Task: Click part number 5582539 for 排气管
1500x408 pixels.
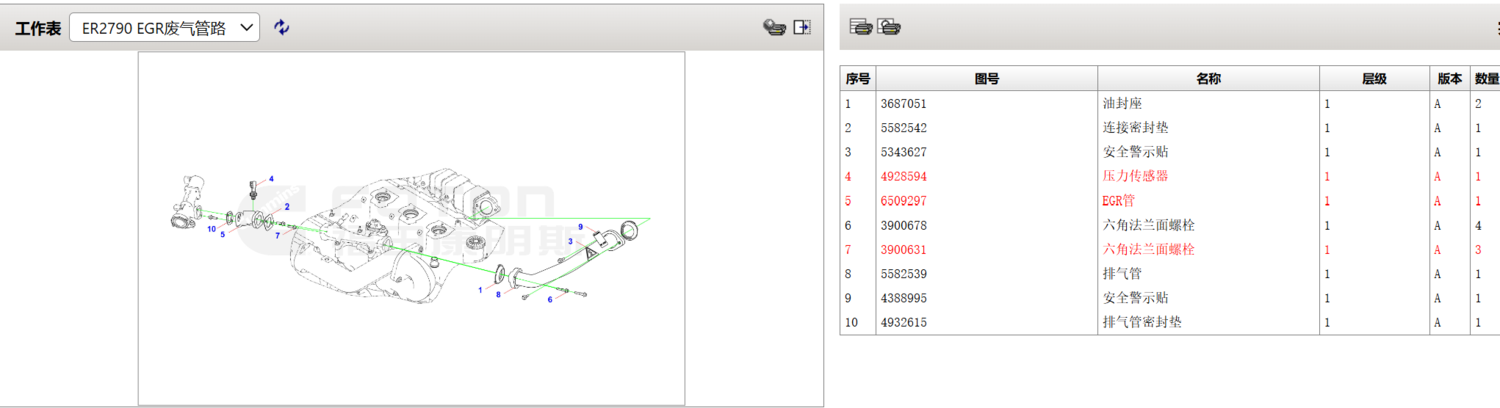Action: (903, 274)
